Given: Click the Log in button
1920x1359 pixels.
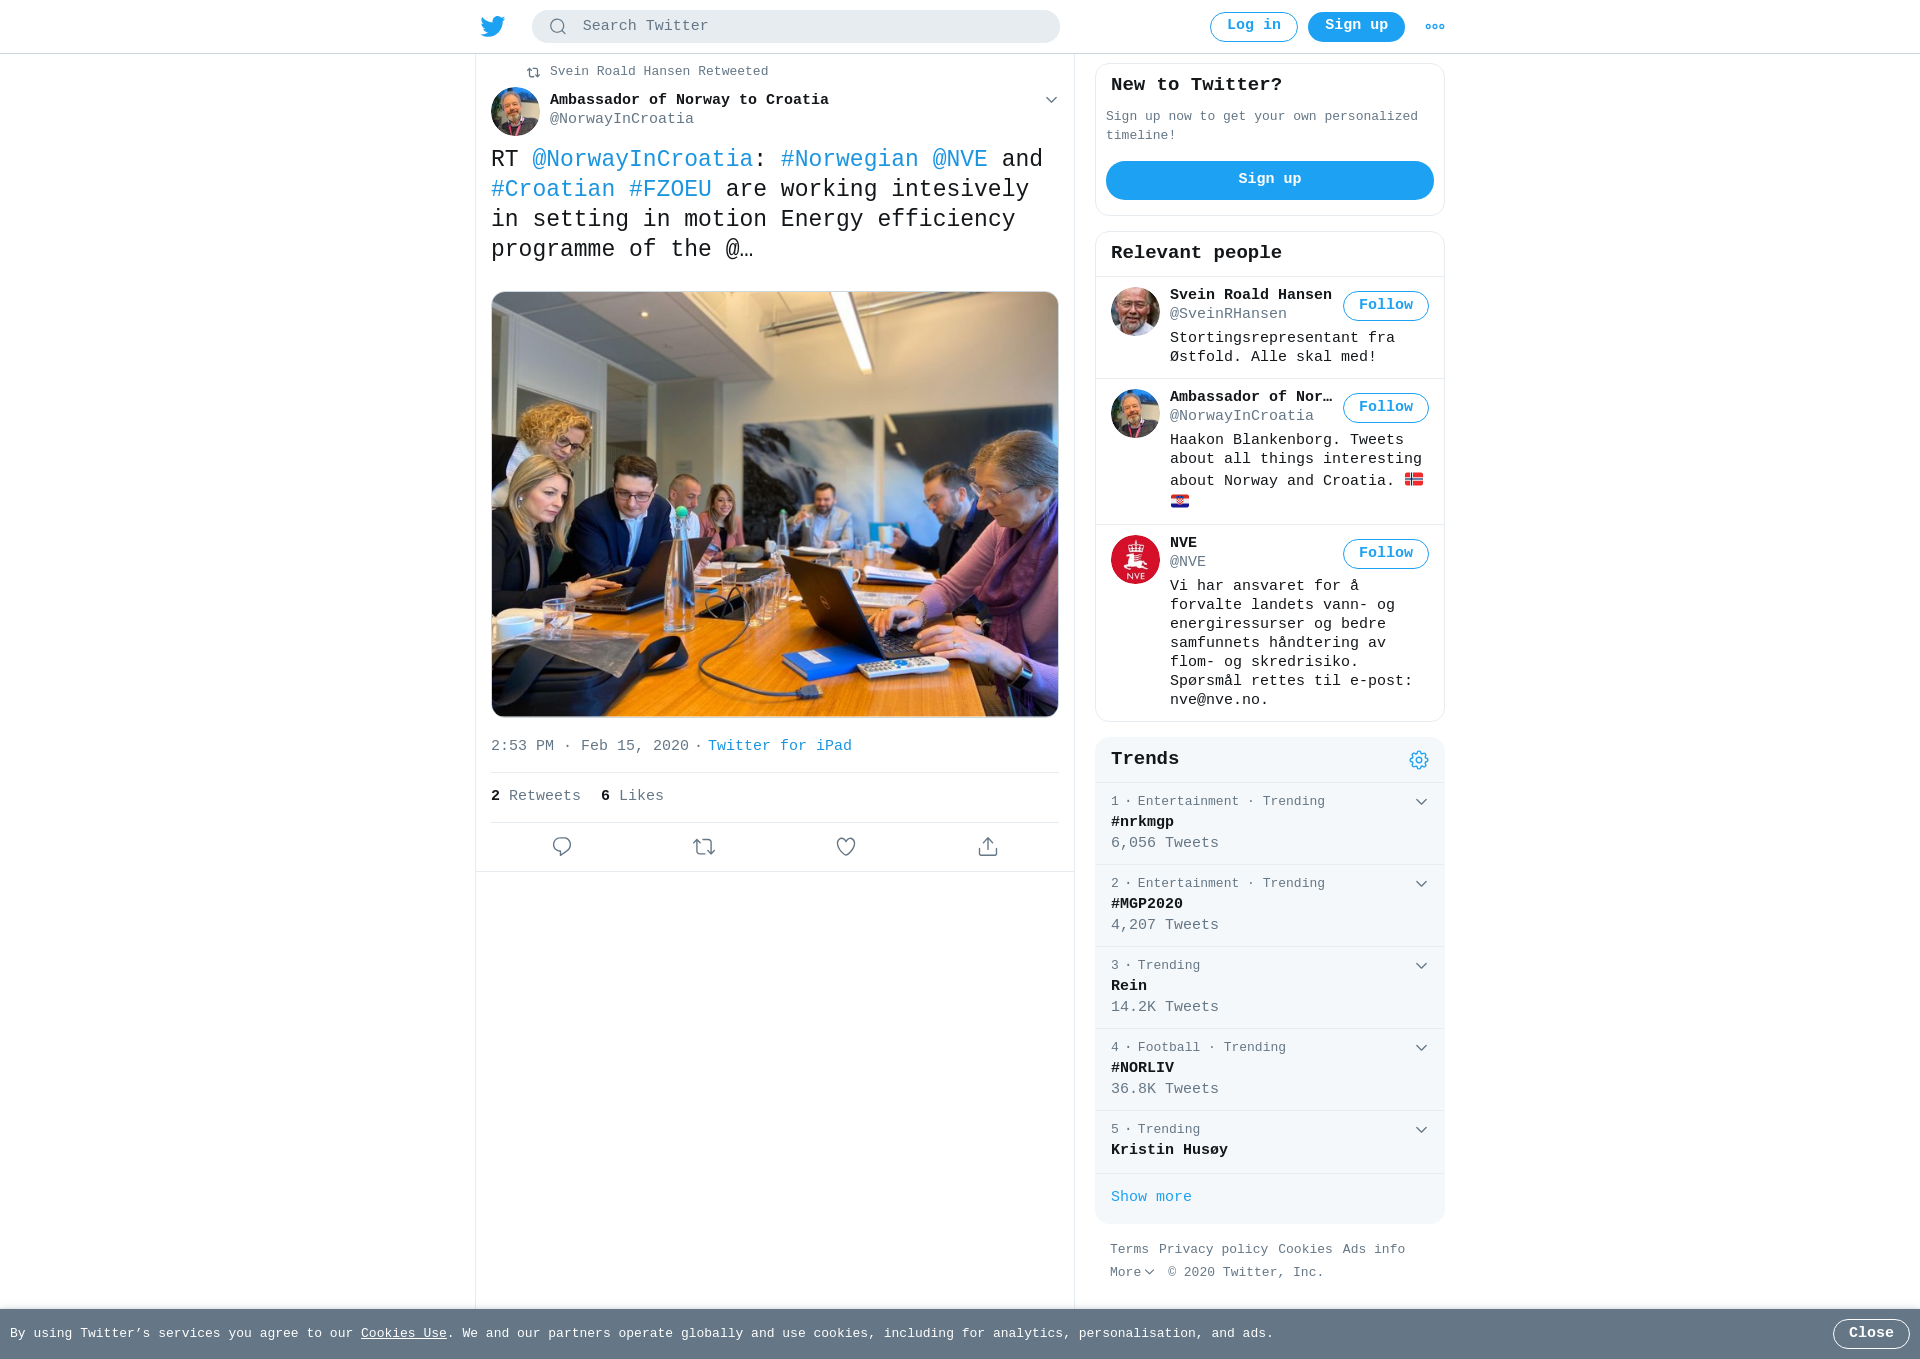Looking at the screenshot, I should coord(1254,27).
